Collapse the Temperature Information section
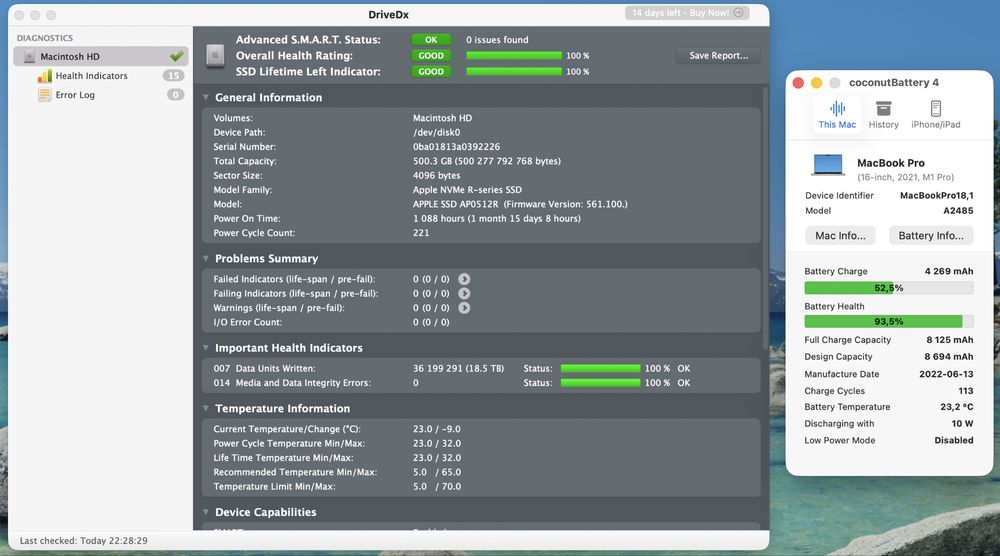Screen dimensions: 1000x556 point(206,409)
